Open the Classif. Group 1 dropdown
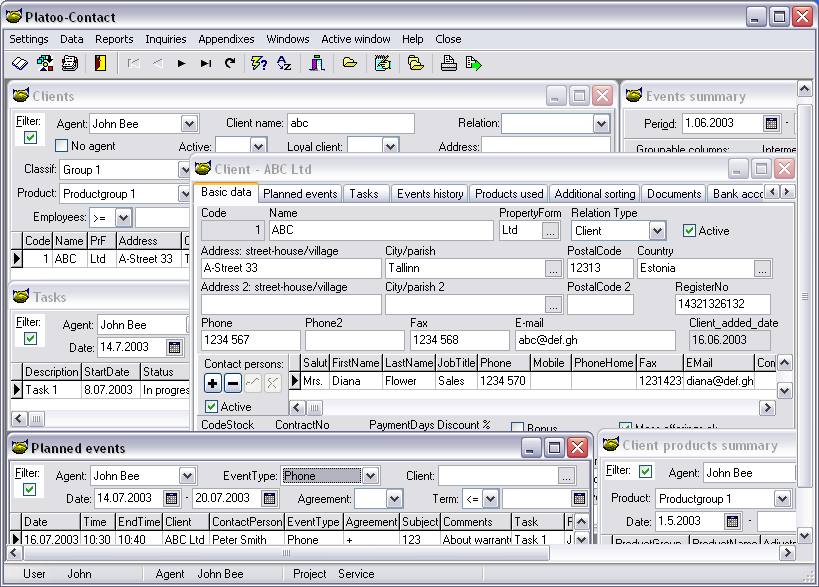The height and width of the screenshot is (587, 819). [x=185, y=170]
